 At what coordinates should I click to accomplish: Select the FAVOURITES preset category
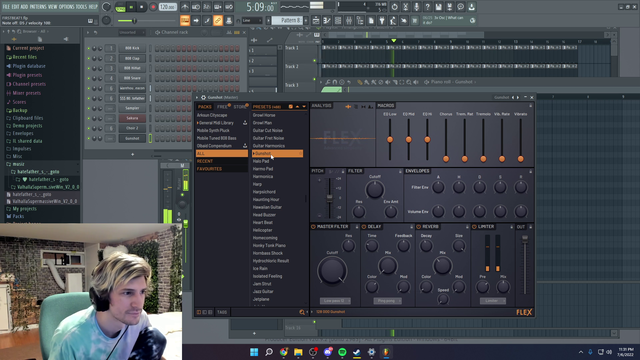pos(209,169)
